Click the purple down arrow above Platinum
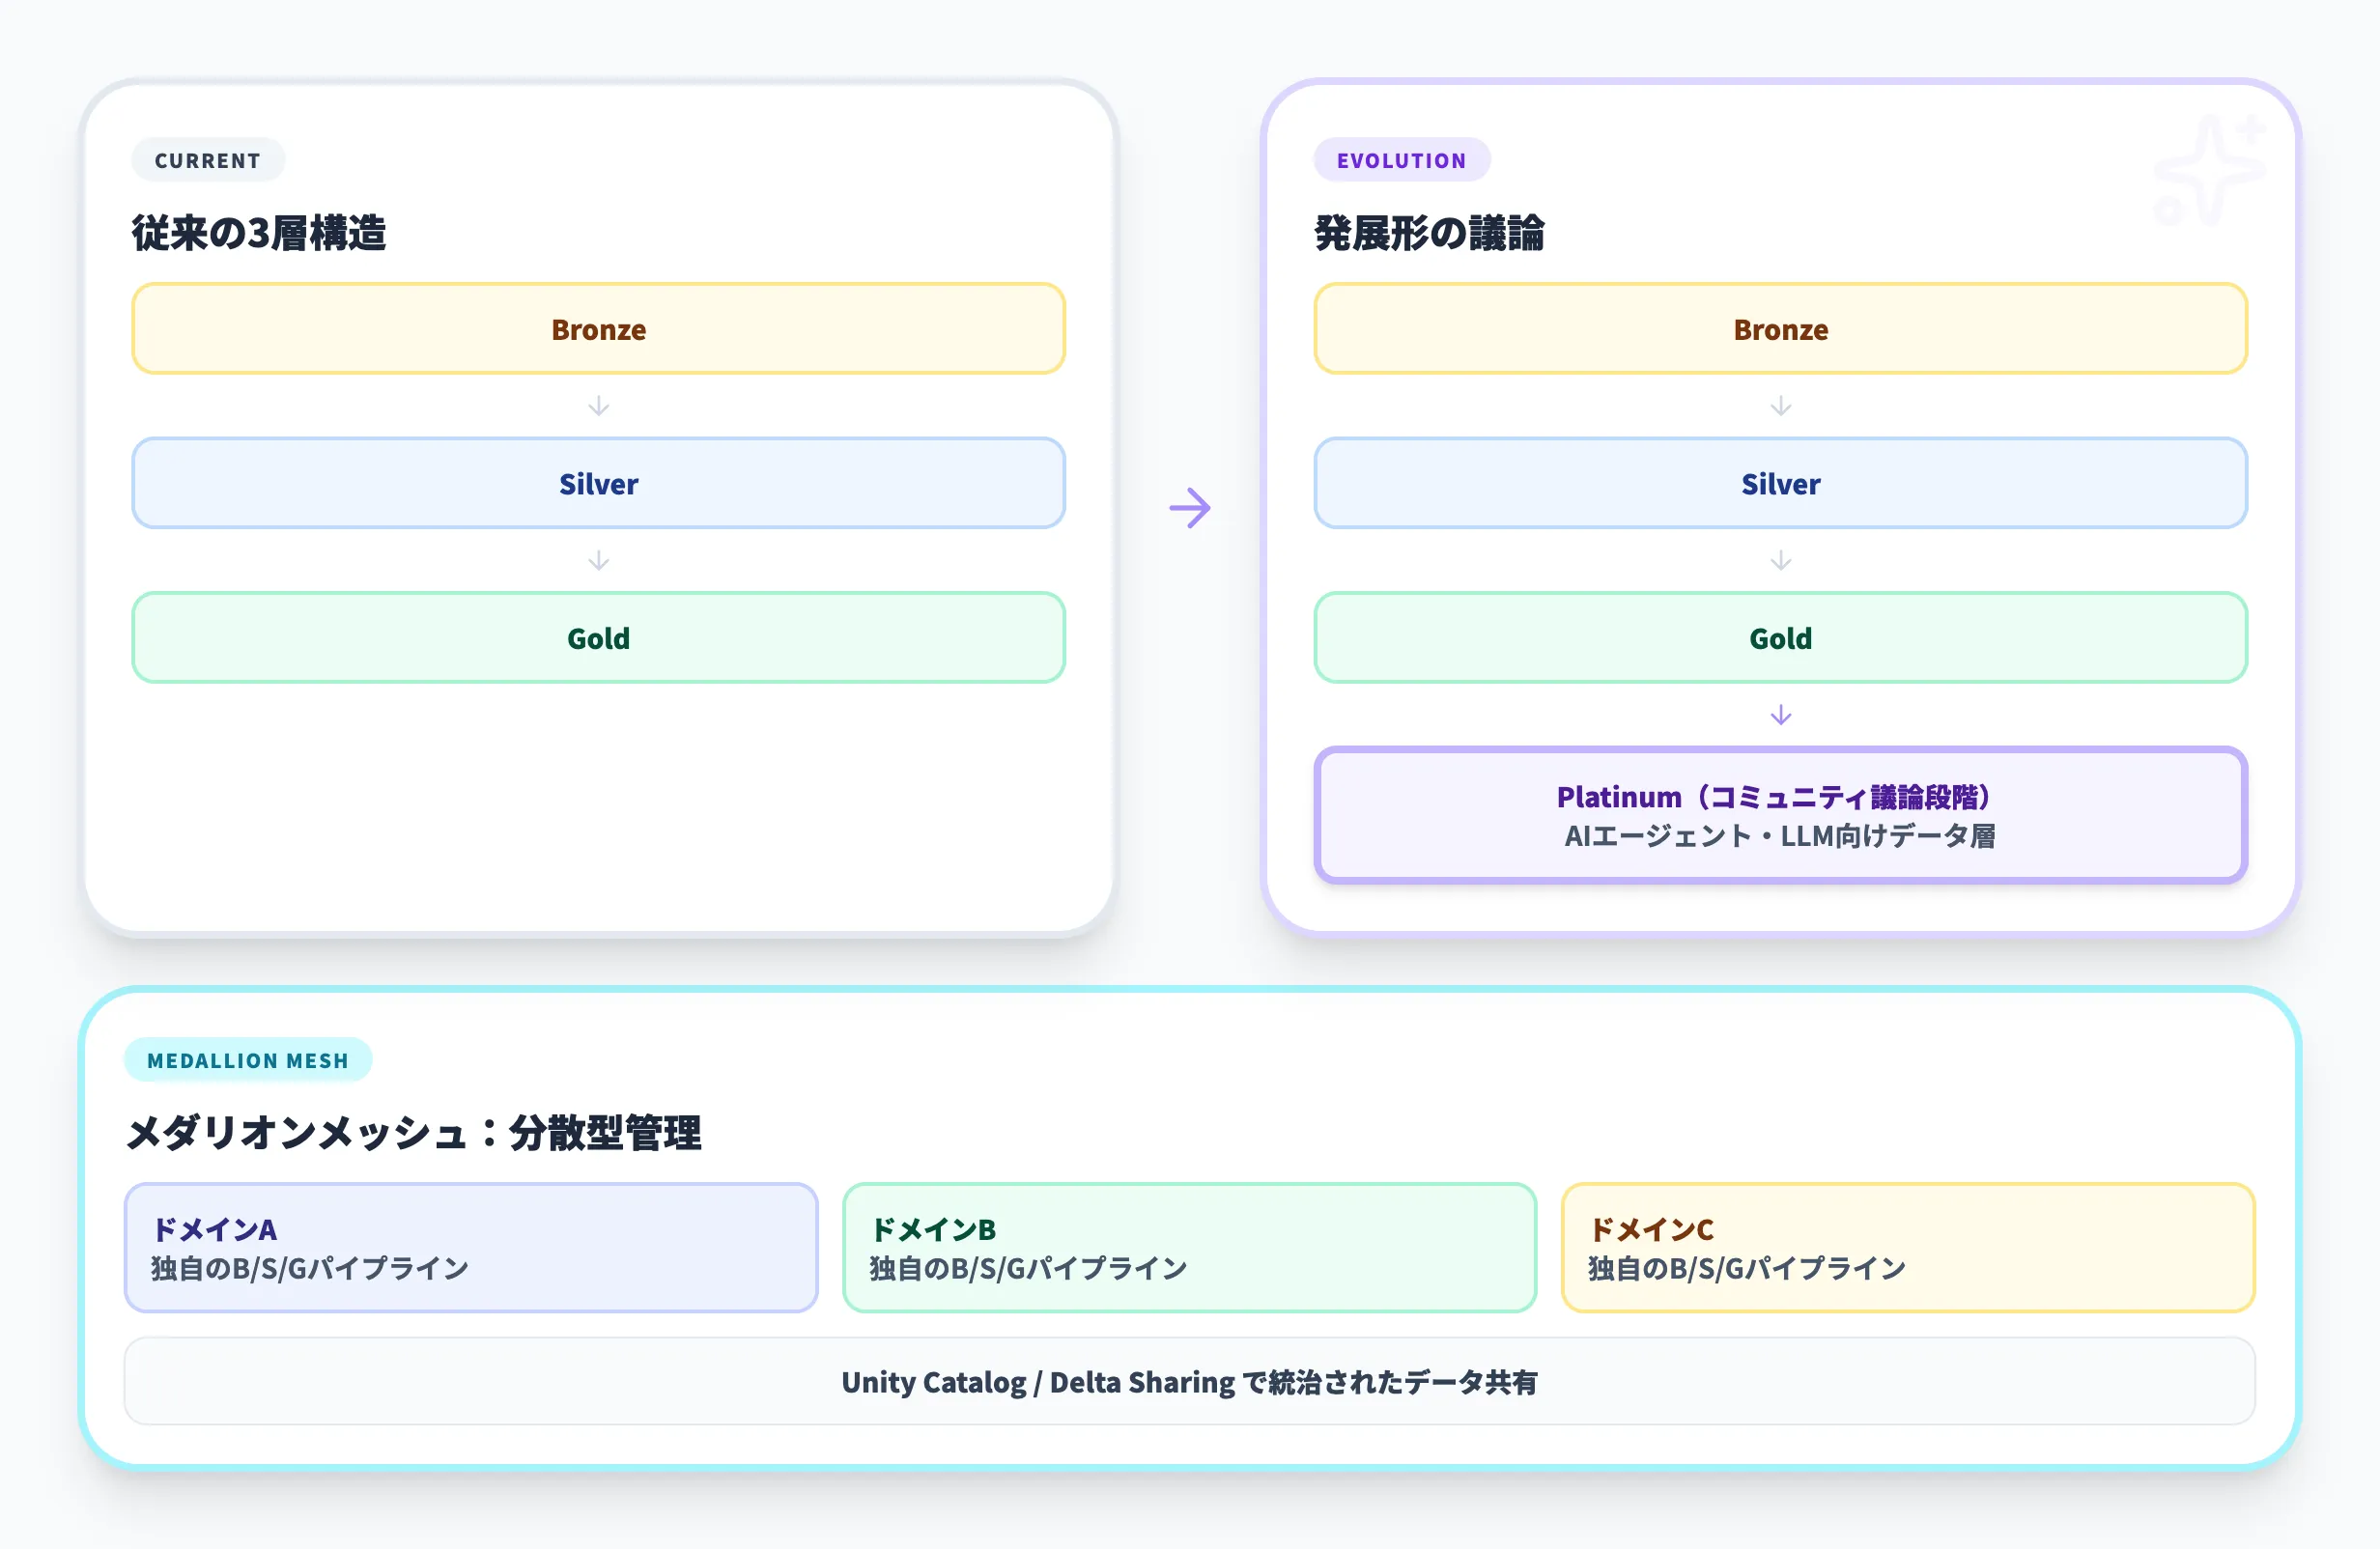 pos(1780,715)
